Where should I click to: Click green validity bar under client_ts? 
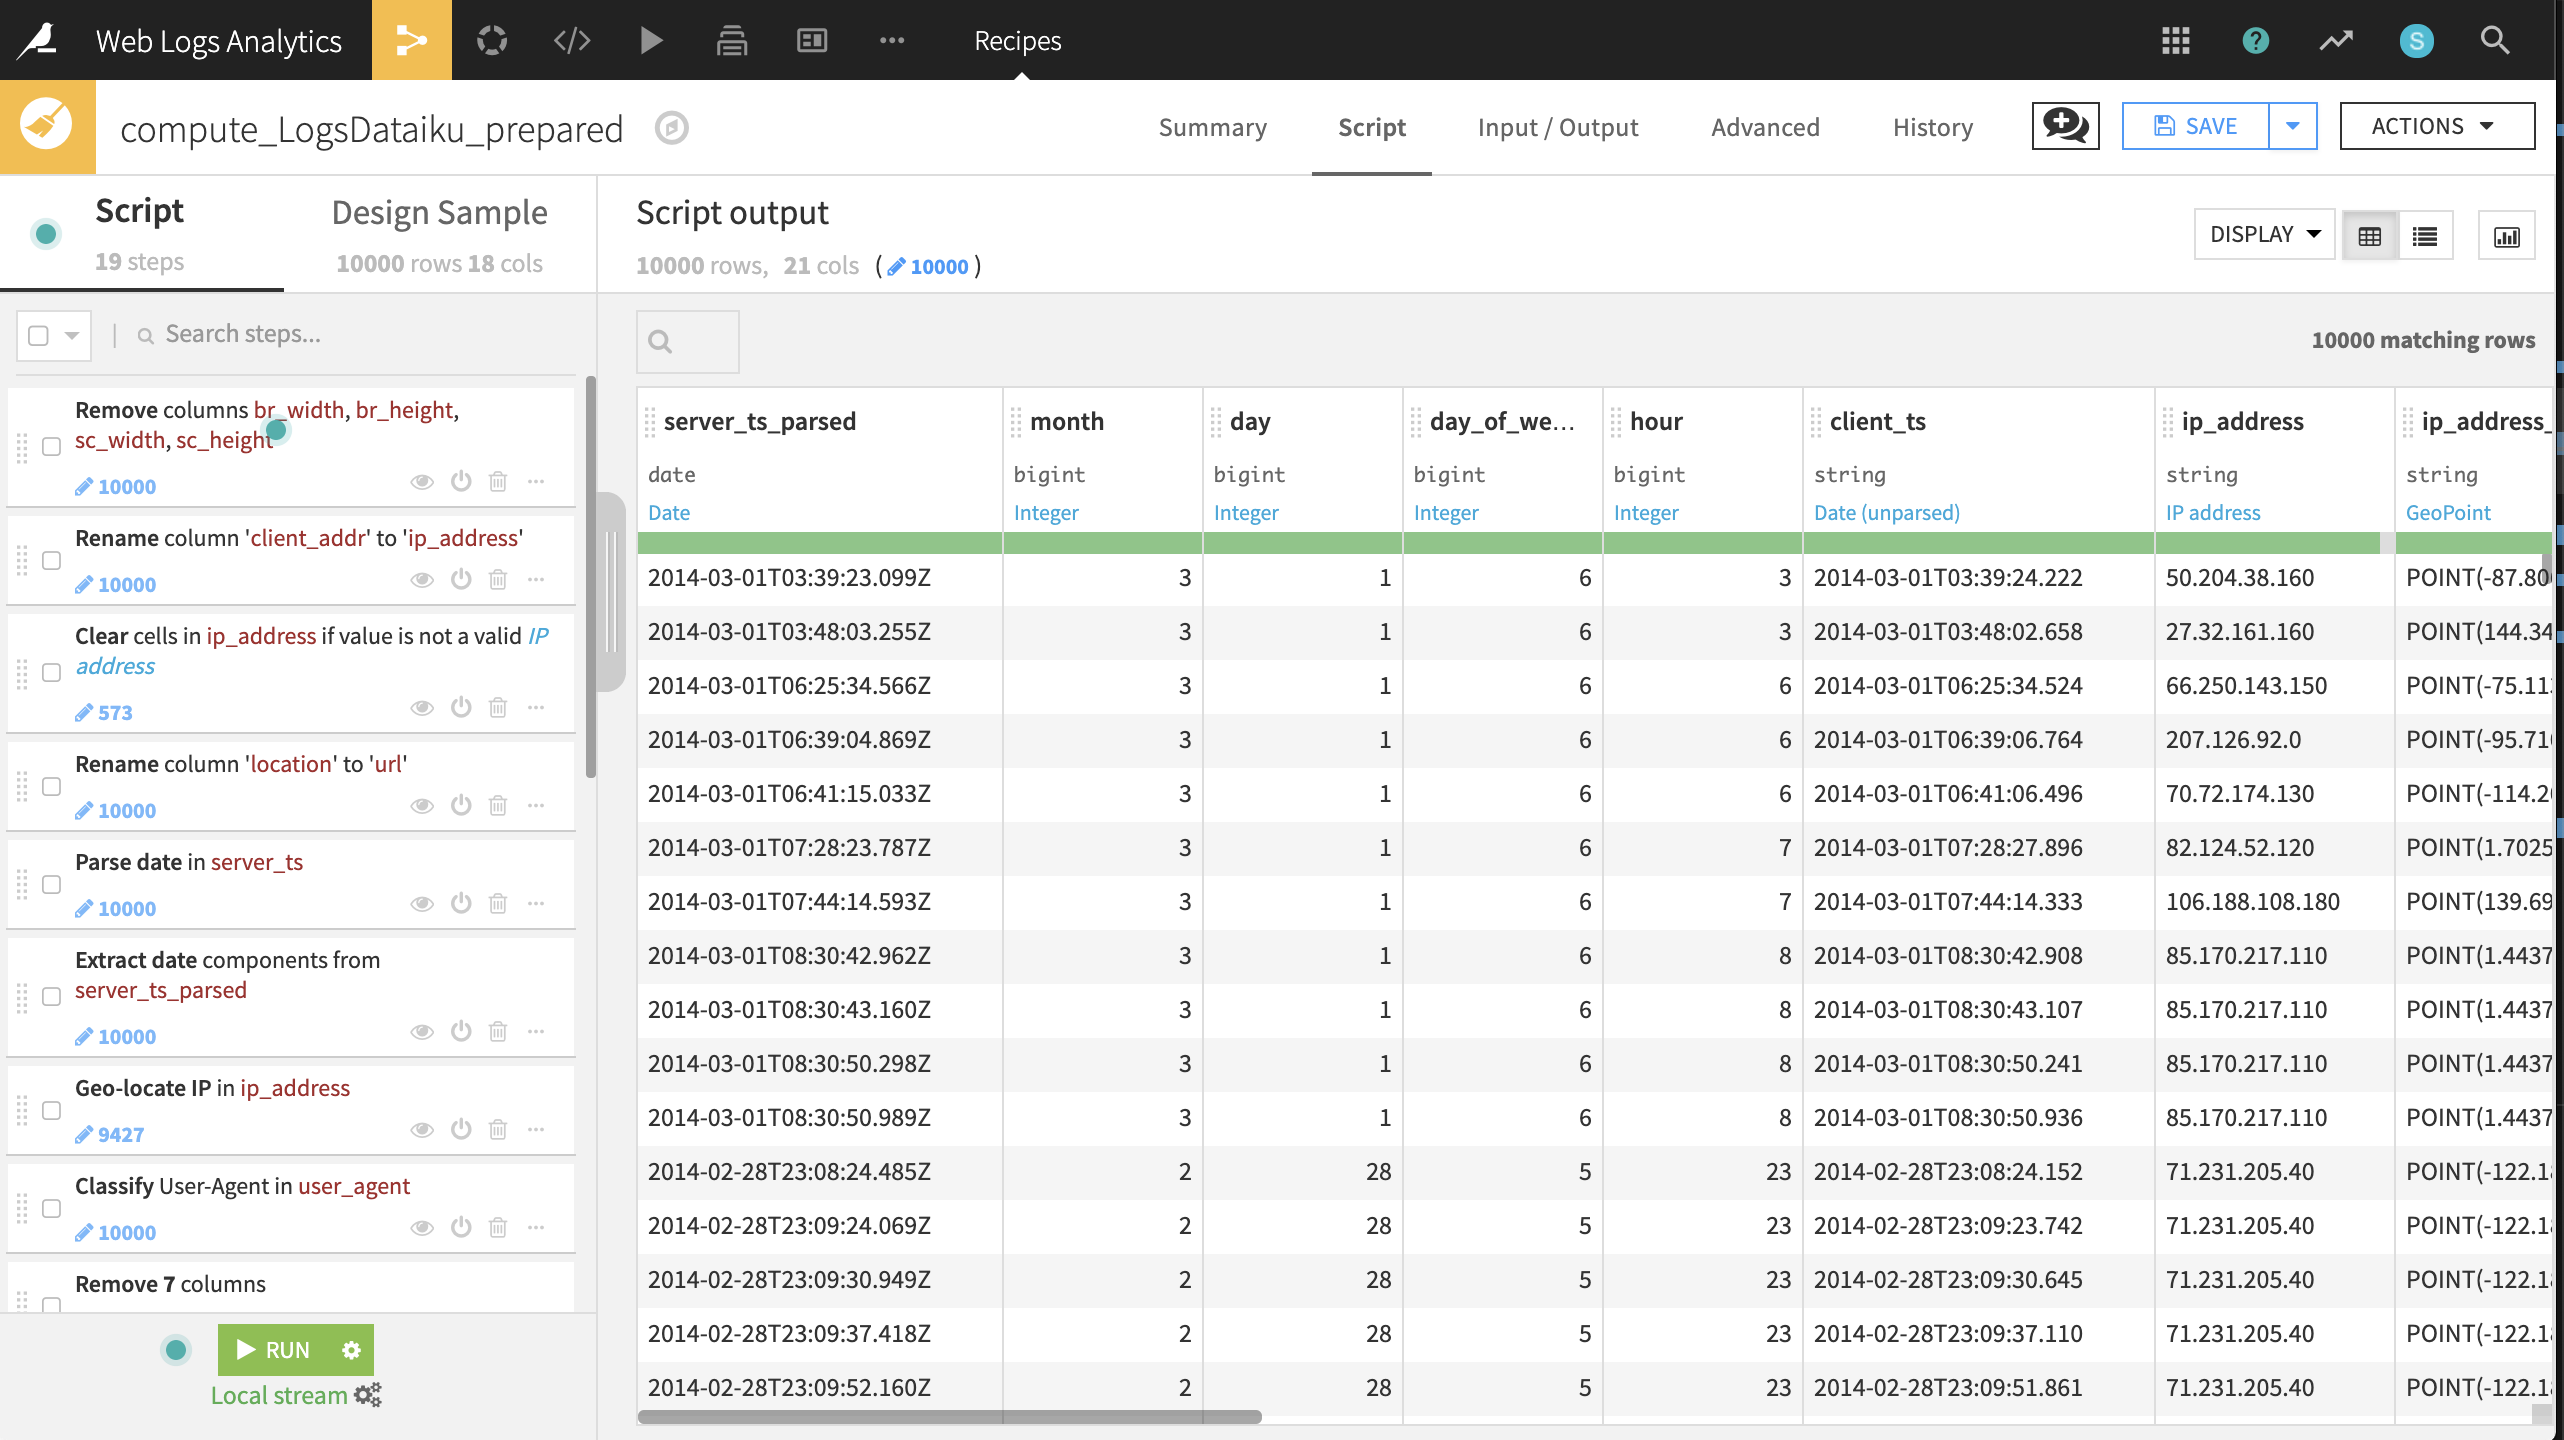tap(1978, 543)
